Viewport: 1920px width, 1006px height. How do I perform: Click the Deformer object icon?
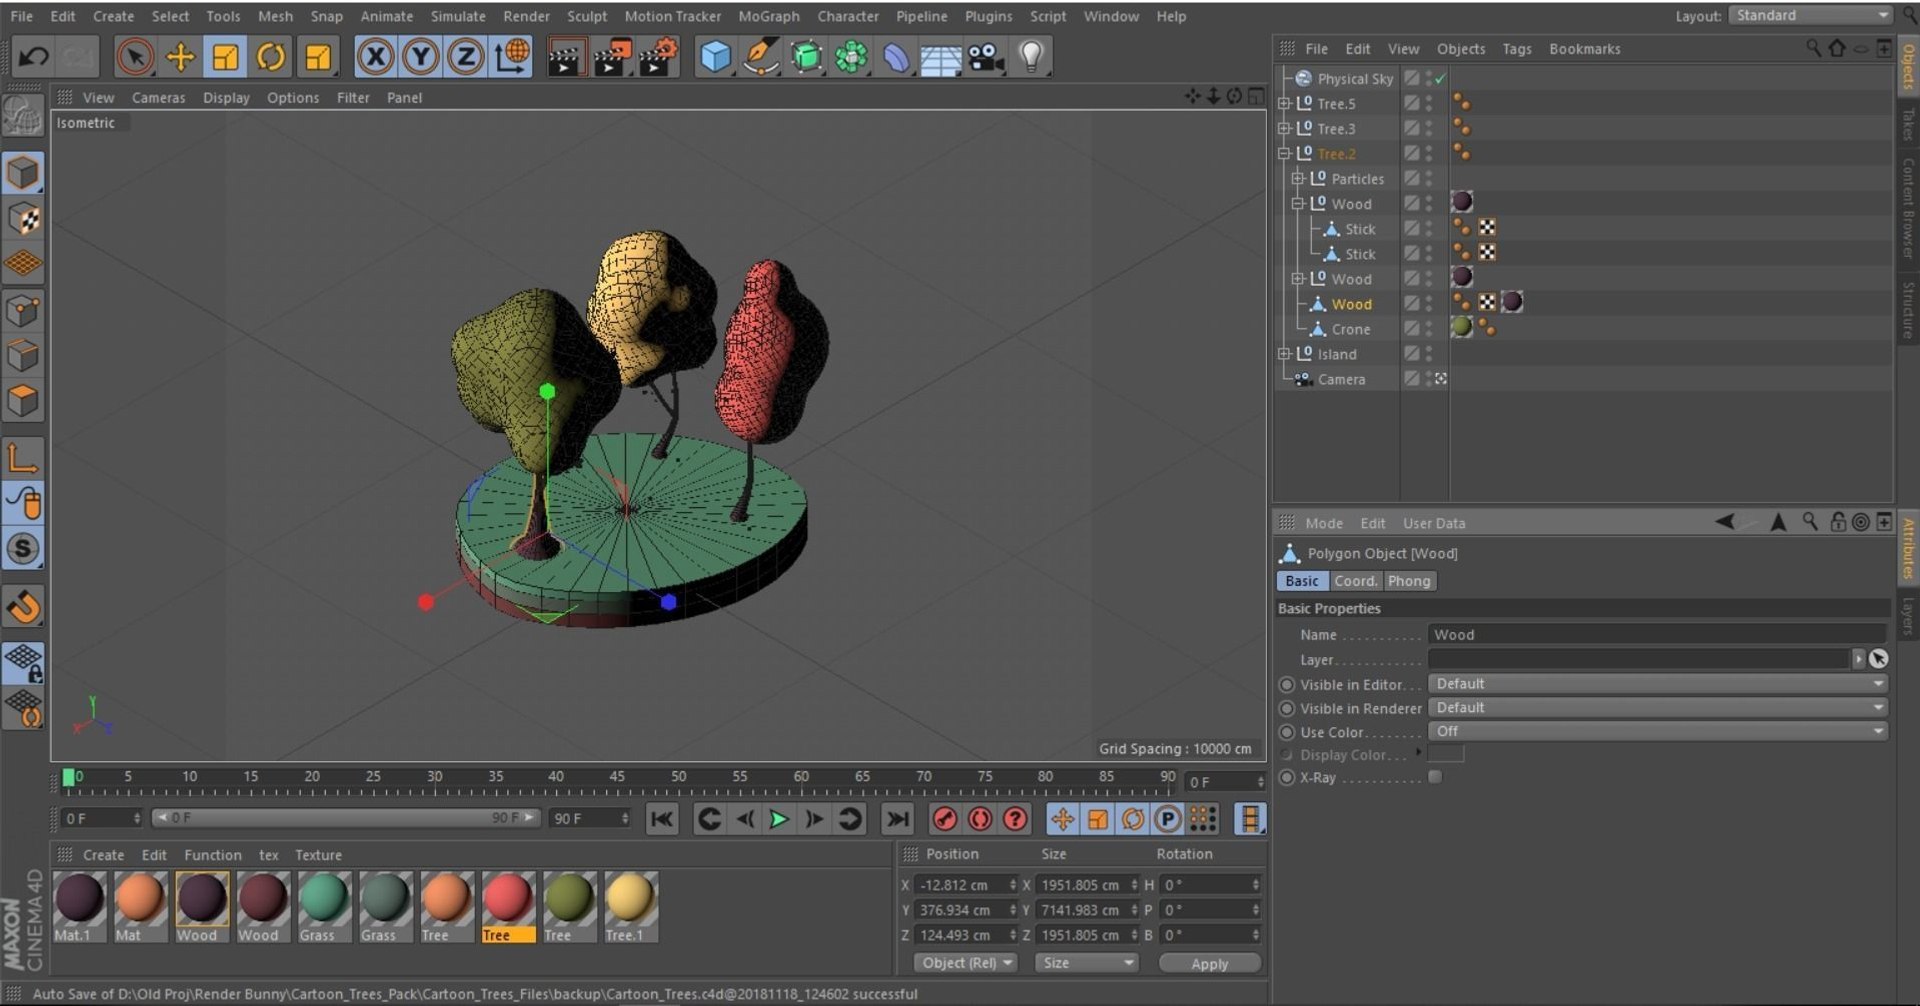pos(896,57)
